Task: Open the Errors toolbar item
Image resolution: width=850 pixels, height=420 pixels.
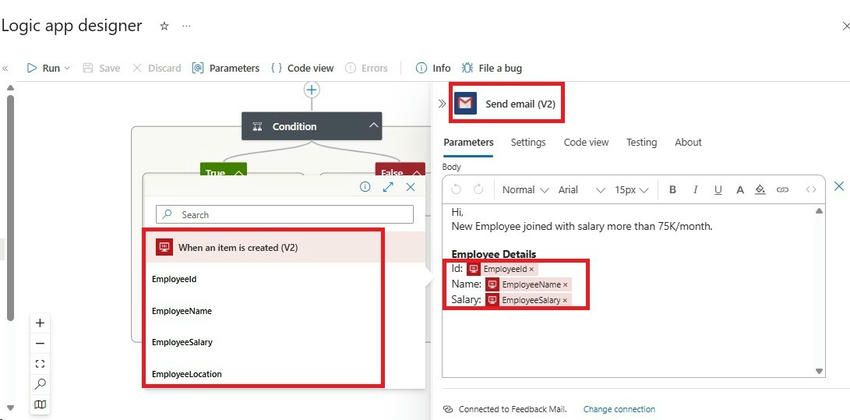Action: [366, 68]
